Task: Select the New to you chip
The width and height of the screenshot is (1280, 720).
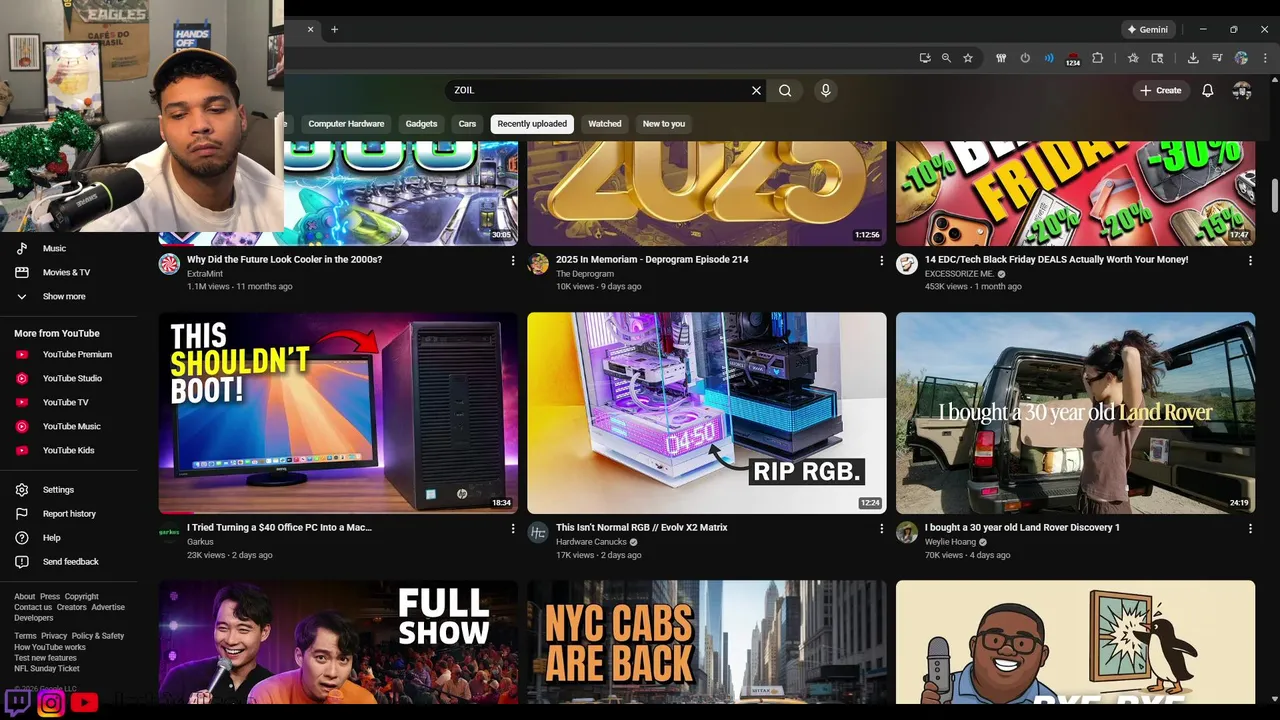Action: [x=664, y=124]
